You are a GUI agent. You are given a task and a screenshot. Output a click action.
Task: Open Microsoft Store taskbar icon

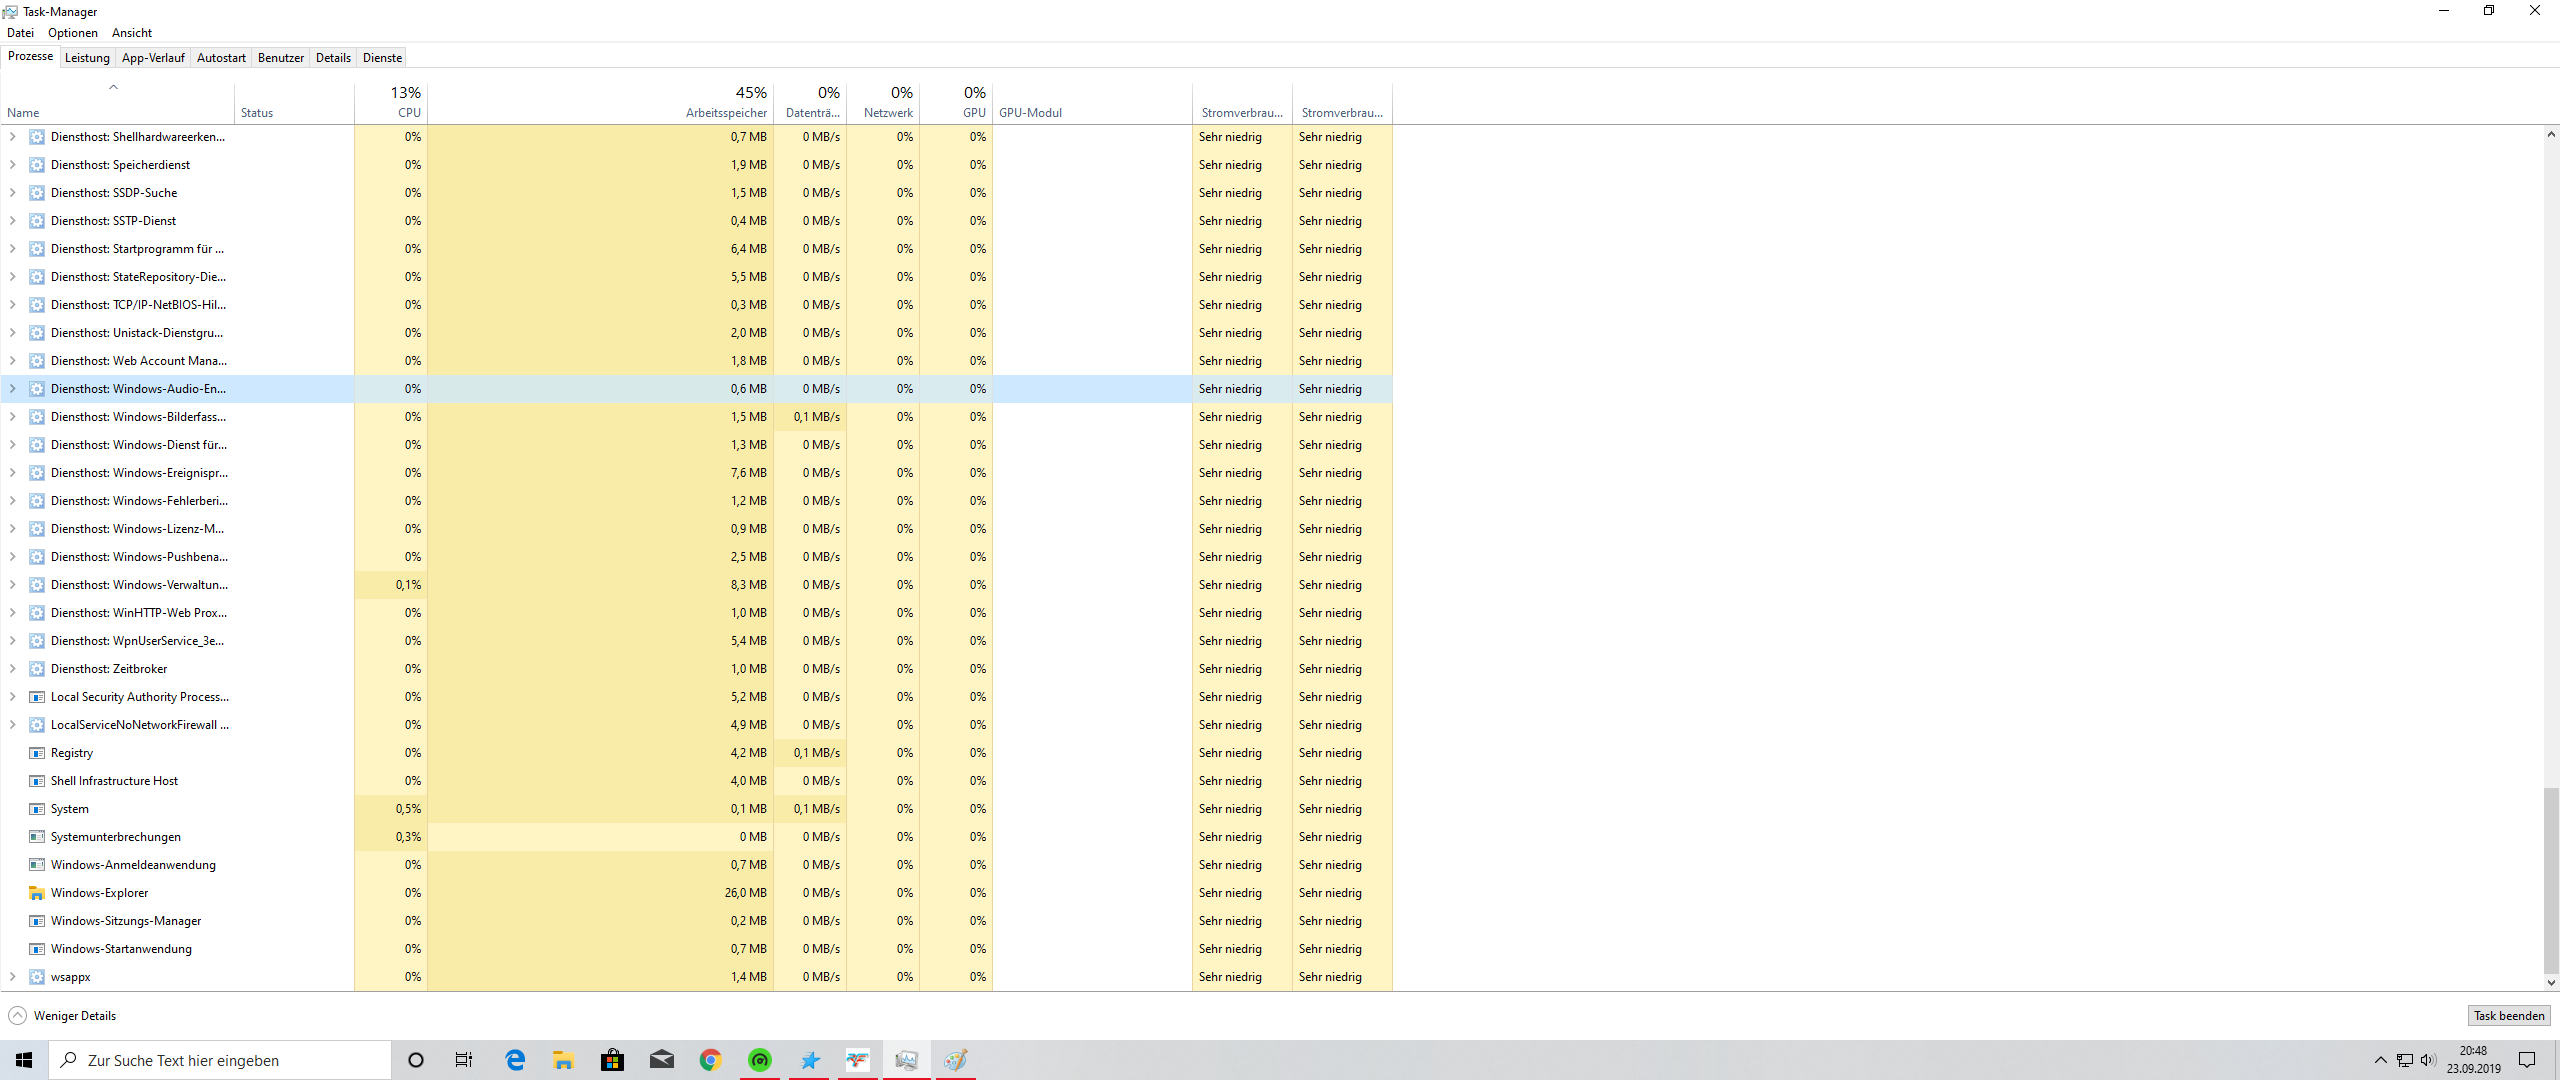pos(612,1060)
